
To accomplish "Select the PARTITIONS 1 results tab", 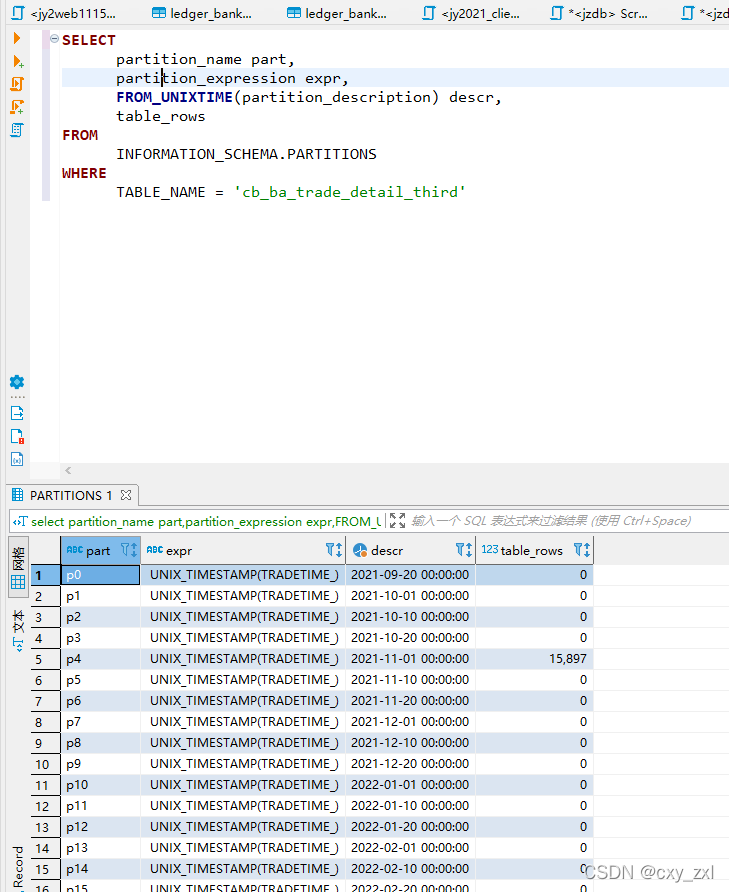I will pyautogui.click(x=71, y=495).
